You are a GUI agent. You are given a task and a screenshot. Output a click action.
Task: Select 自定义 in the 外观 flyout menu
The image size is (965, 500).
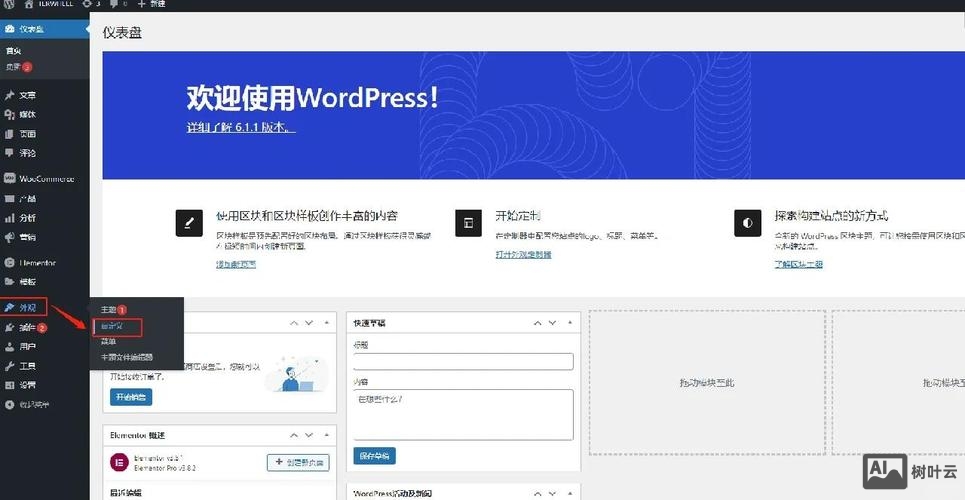pyautogui.click(x=112, y=327)
